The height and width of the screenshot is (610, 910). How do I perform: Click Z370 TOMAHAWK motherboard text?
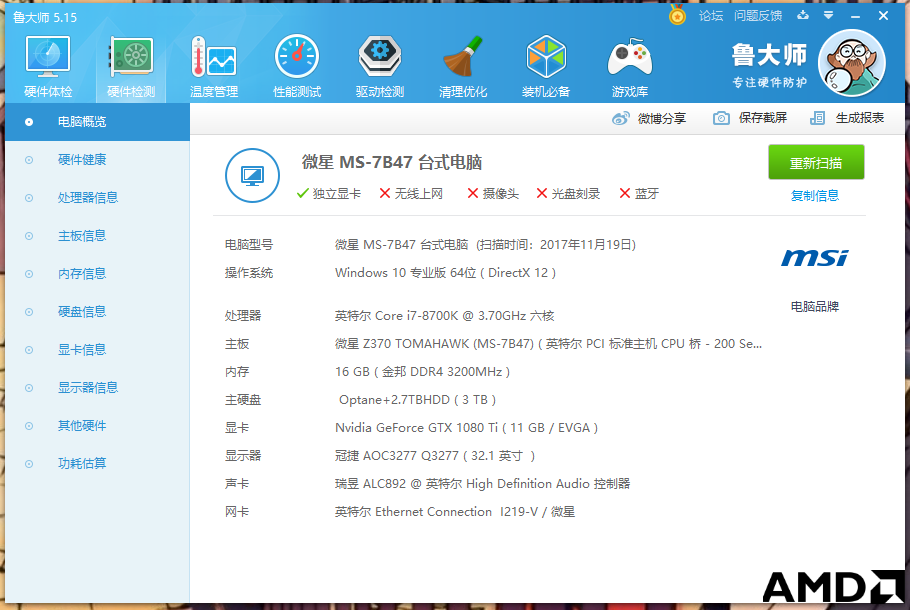coord(548,344)
